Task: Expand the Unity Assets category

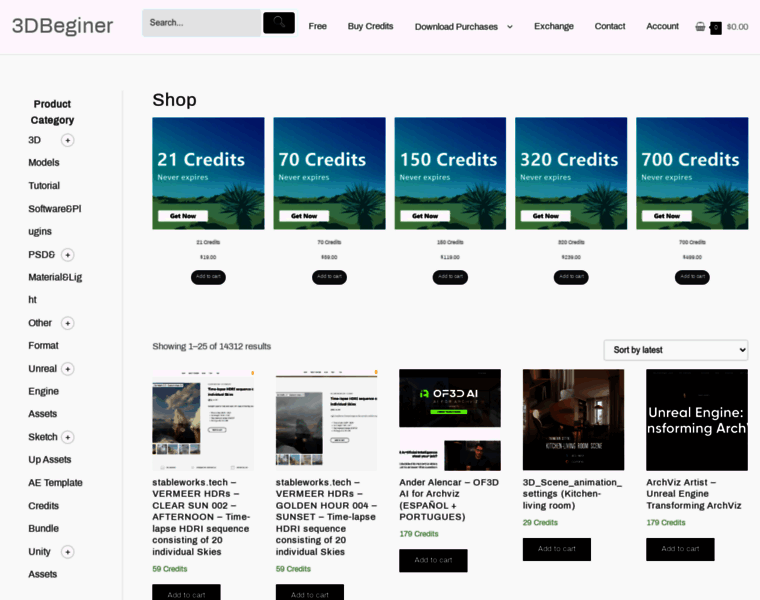Action: [67, 552]
